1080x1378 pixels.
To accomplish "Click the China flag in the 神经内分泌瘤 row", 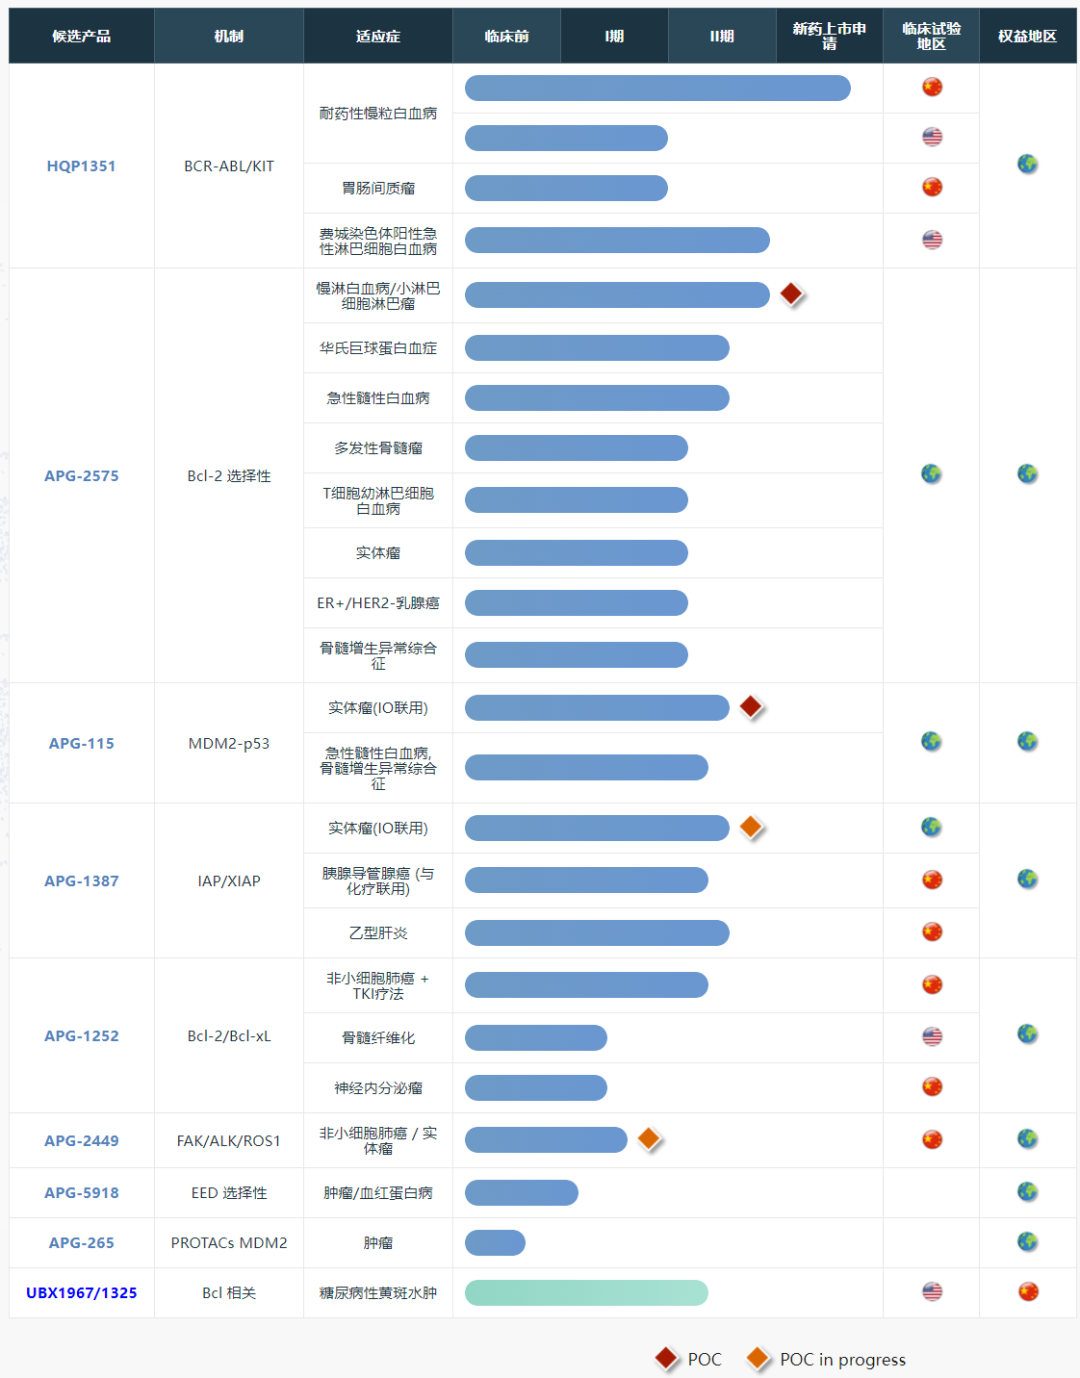I will [932, 1087].
